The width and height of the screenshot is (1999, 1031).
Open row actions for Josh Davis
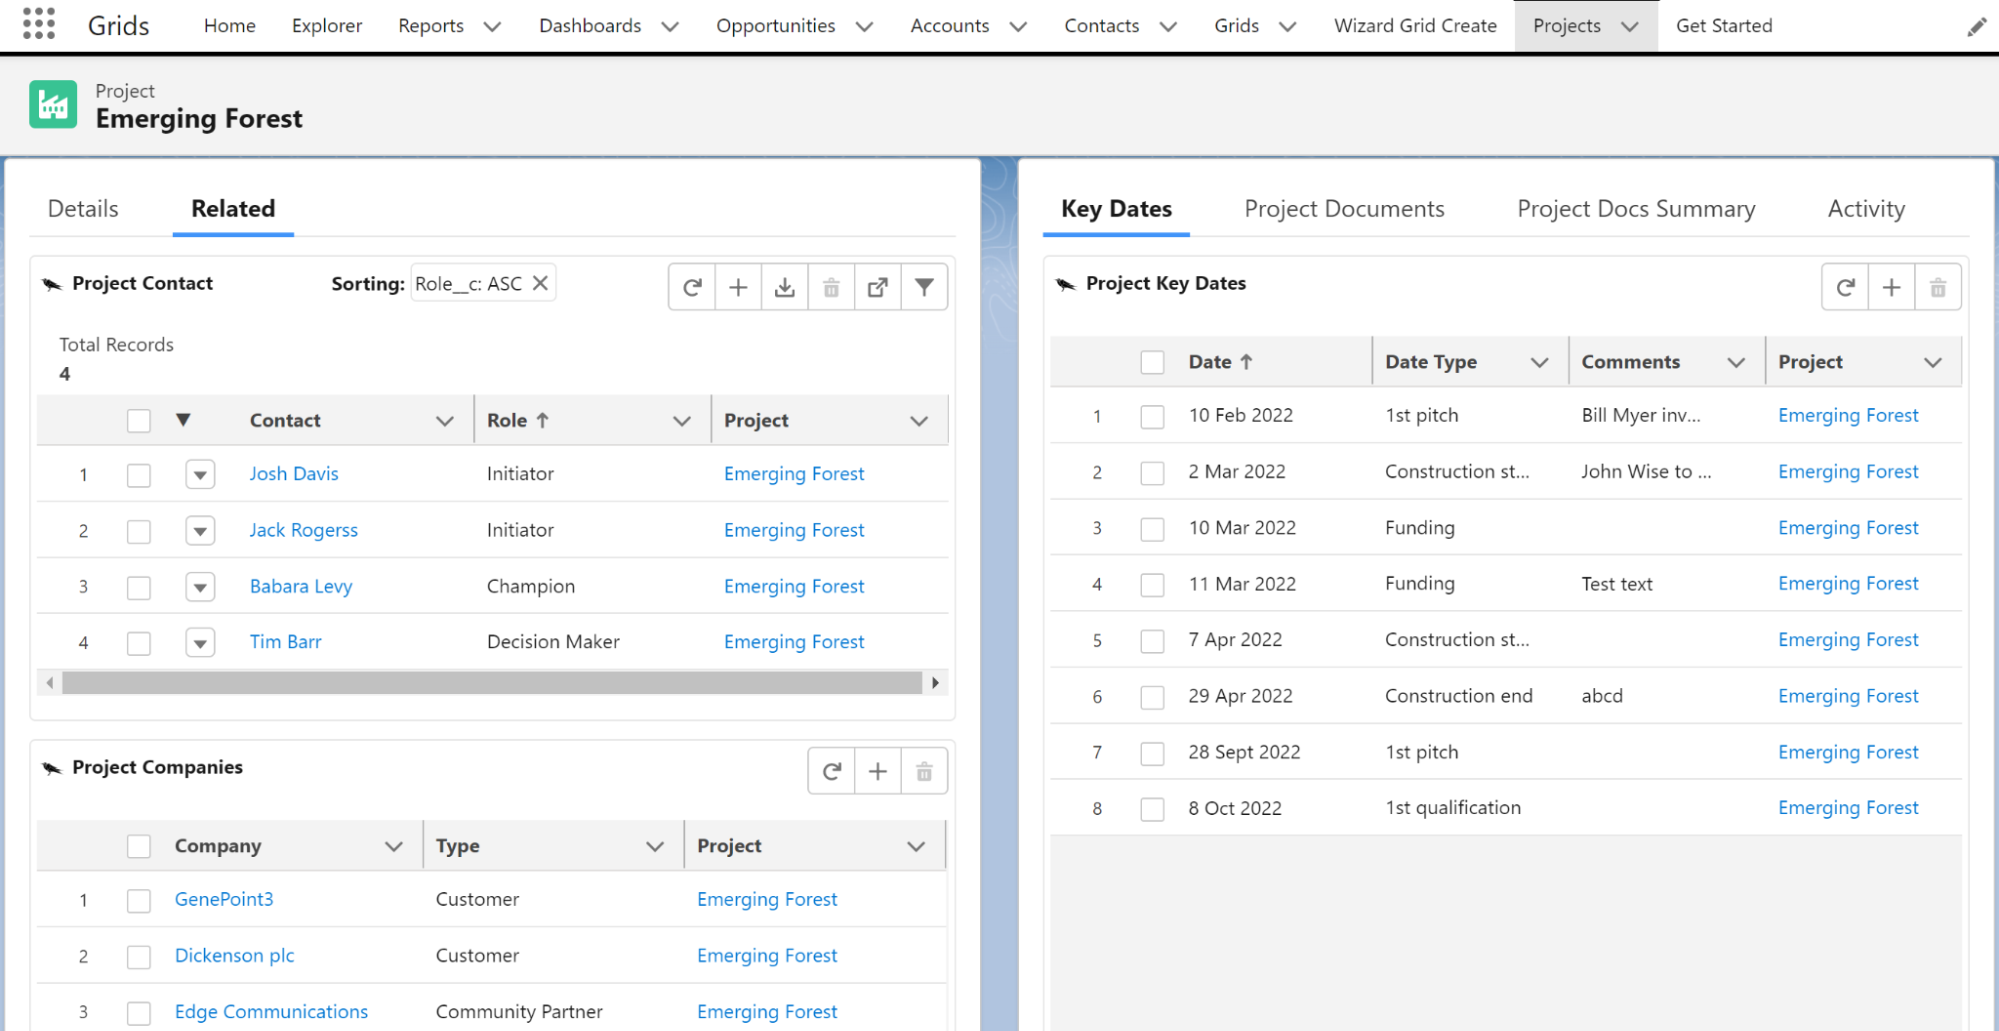[x=200, y=474]
